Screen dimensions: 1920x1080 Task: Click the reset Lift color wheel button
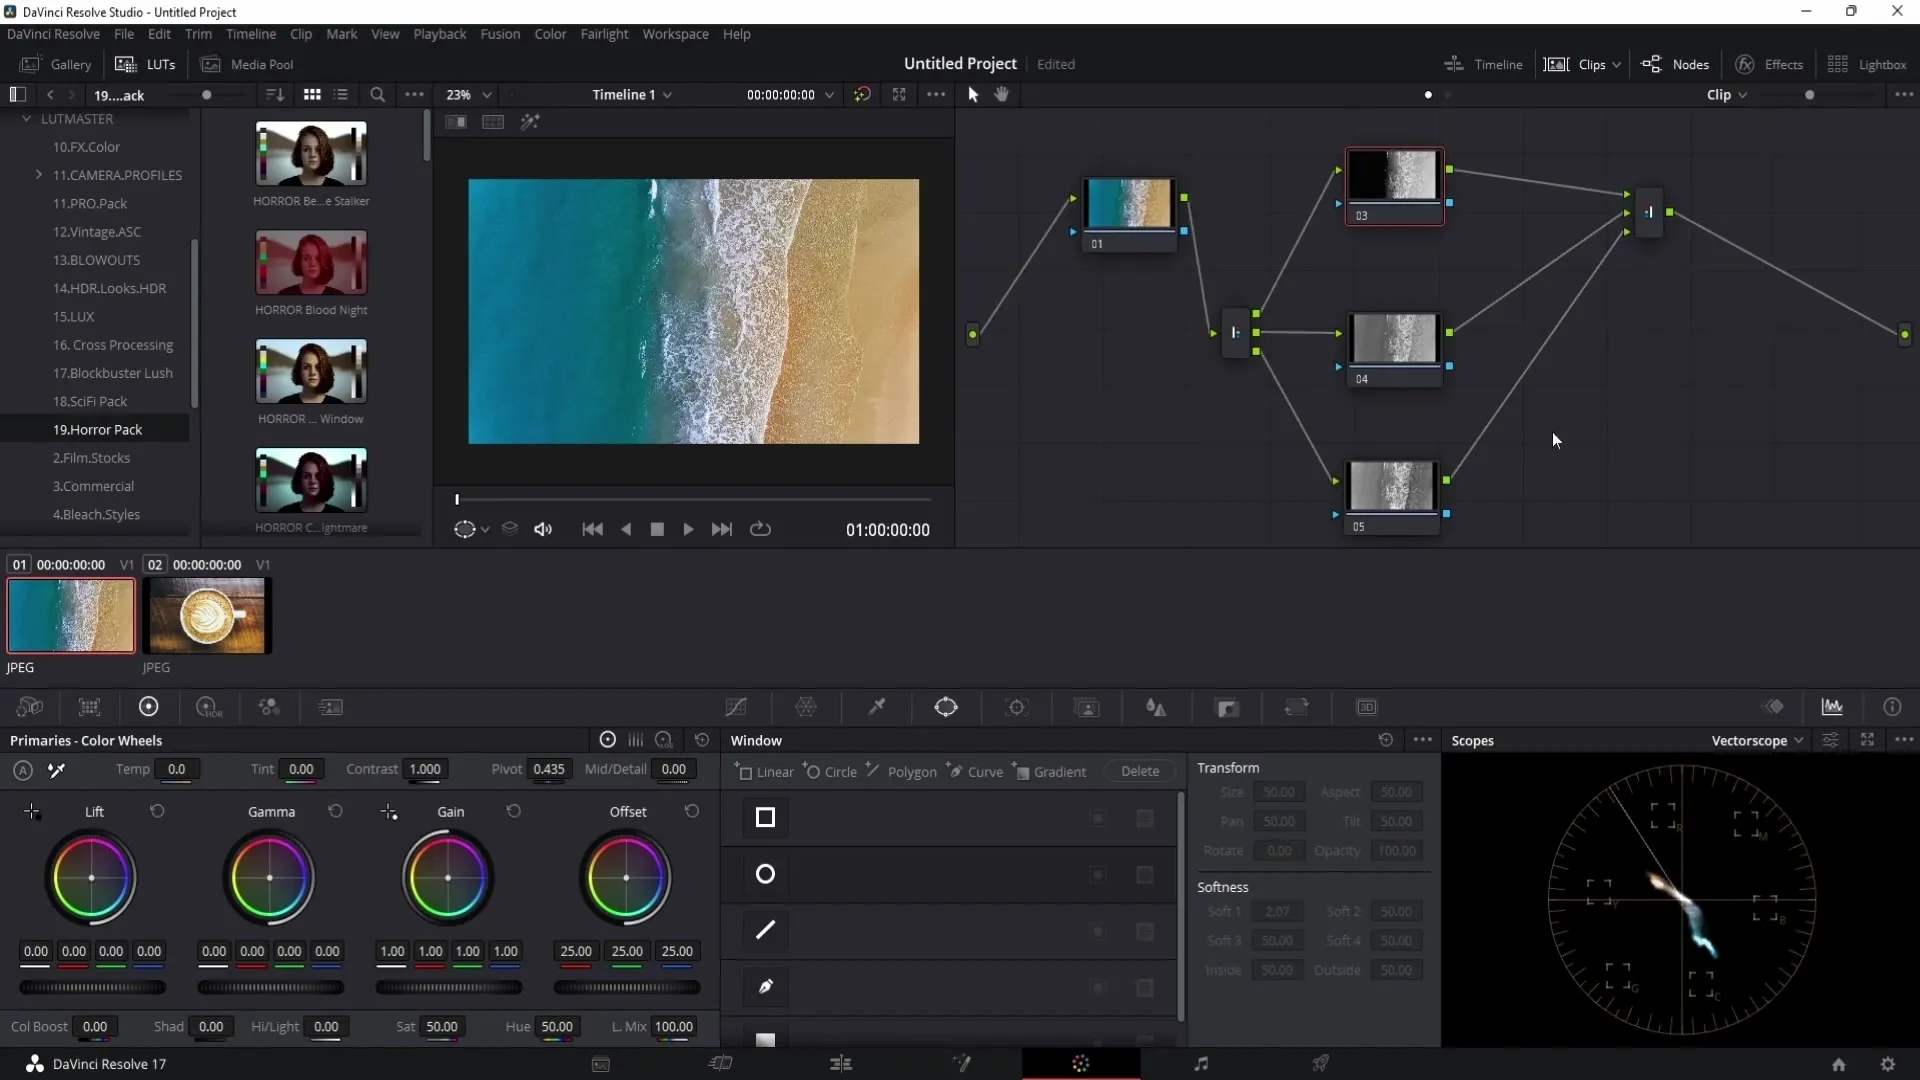[x=157, y=810]
